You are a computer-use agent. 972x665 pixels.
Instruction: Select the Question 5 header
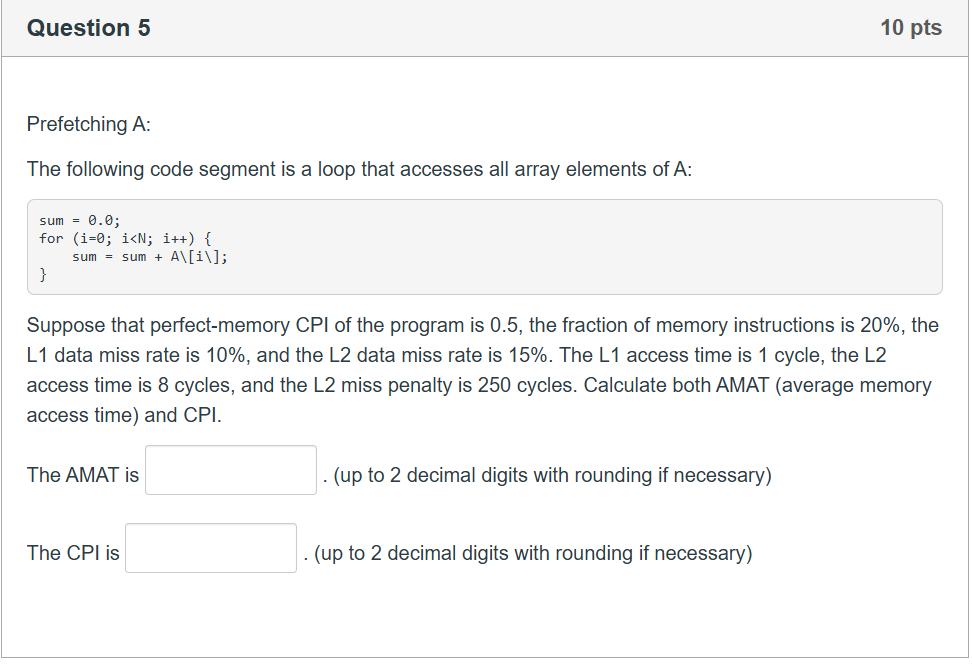pos(88,28)
